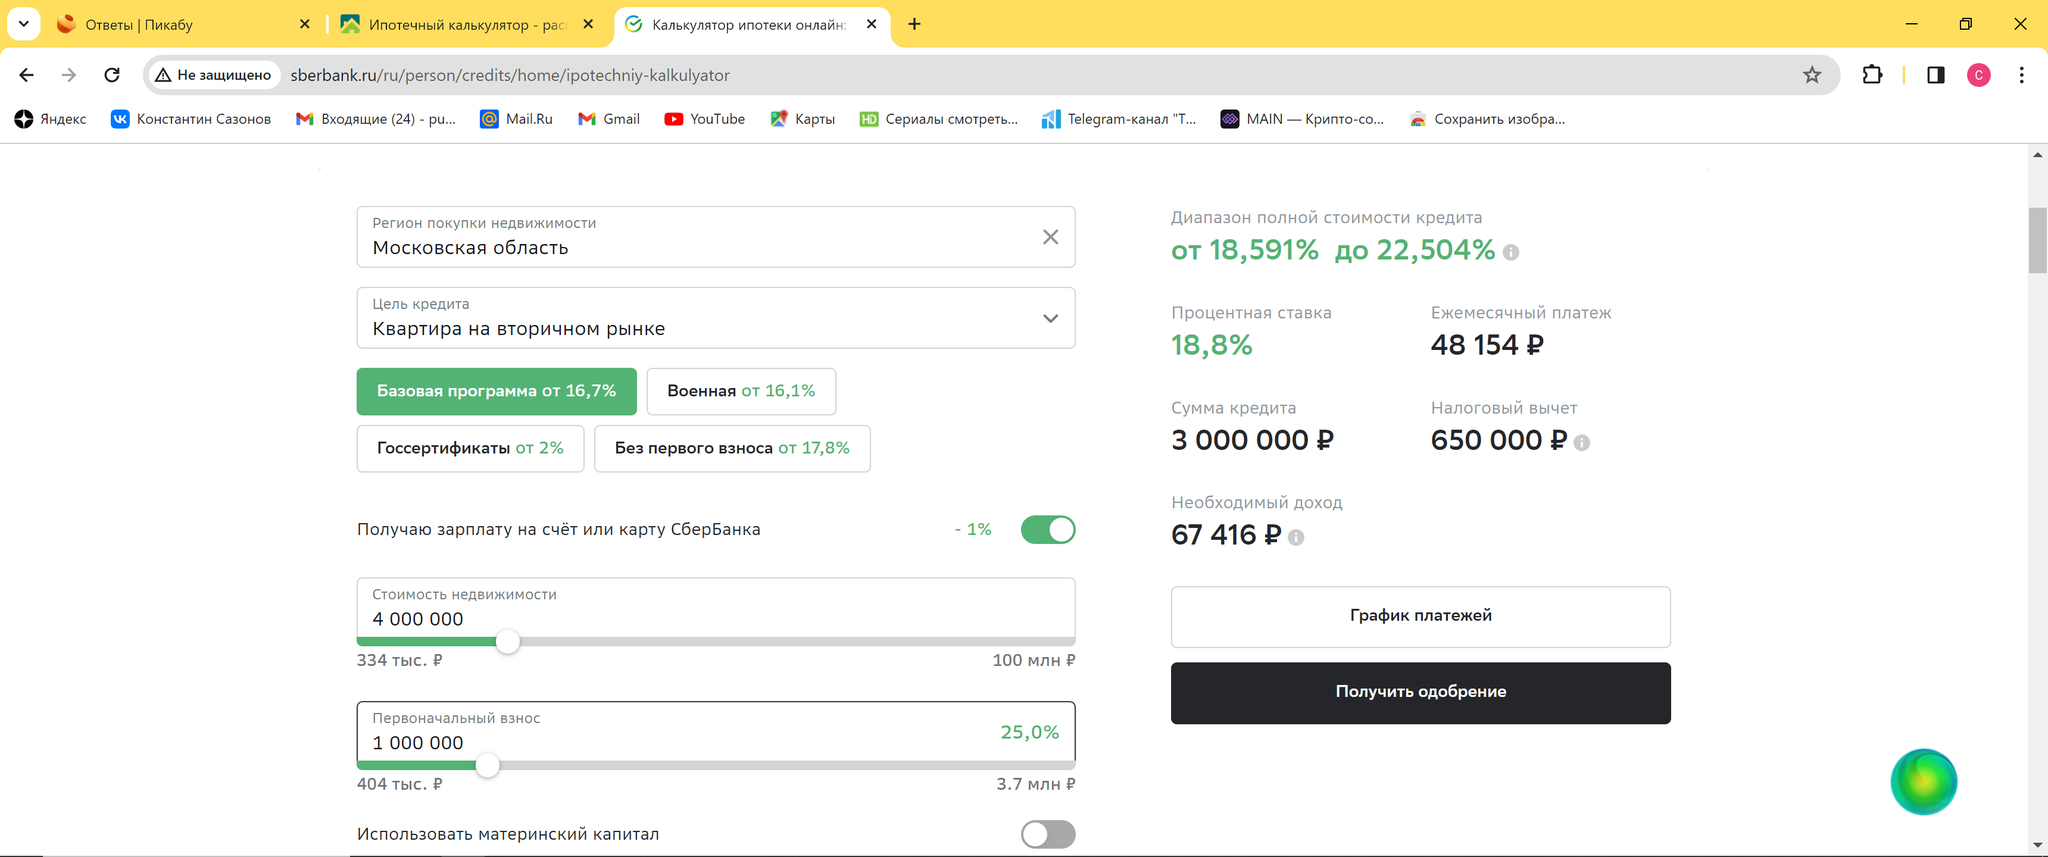This screenshot has height=857, width=2048.
Task: Click the - 1% discount label
Action: tap(973, 530)
